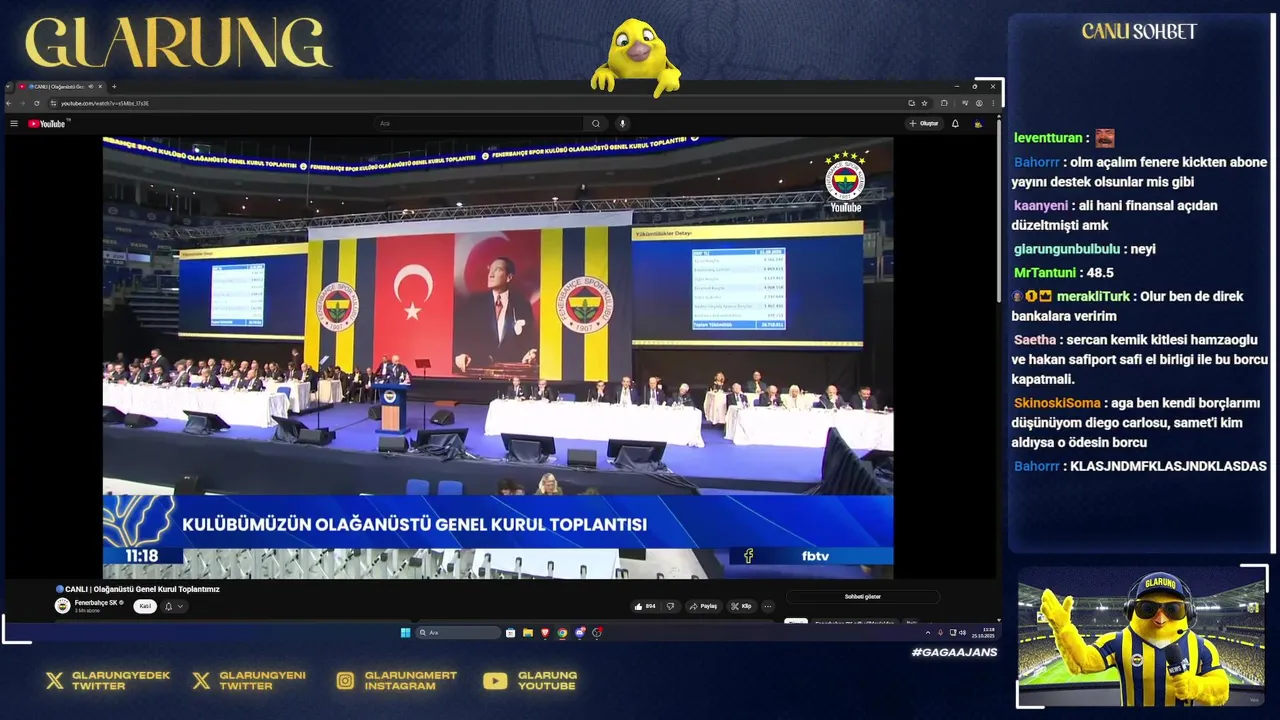Viewport: 1280px width, 720px height.
Task: Go to the YouTube home logo
Action: (x=47, y=124)
